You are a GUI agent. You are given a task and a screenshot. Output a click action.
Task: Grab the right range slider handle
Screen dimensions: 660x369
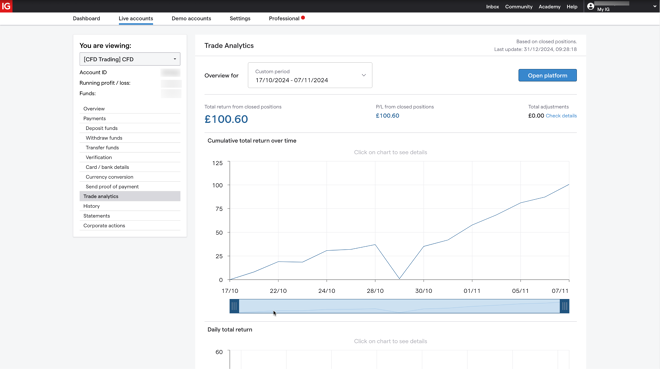[564, 306]
